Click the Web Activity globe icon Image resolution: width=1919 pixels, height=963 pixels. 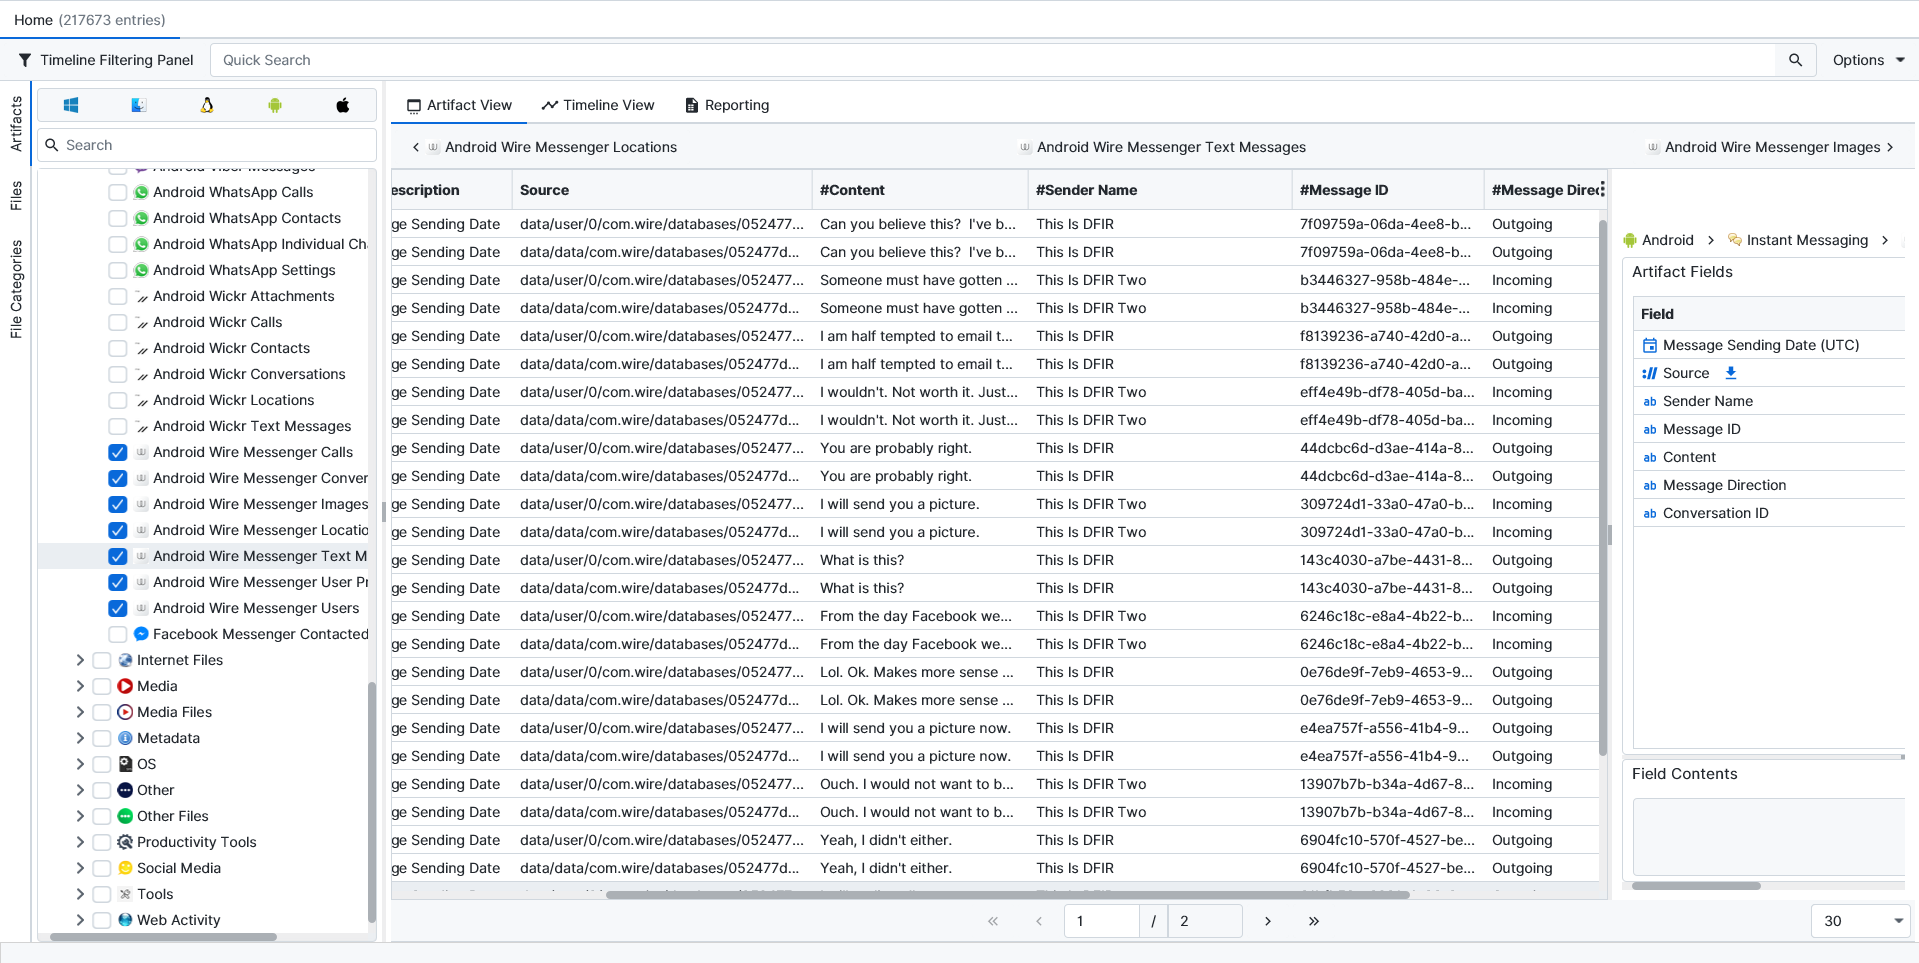point(125,920)
